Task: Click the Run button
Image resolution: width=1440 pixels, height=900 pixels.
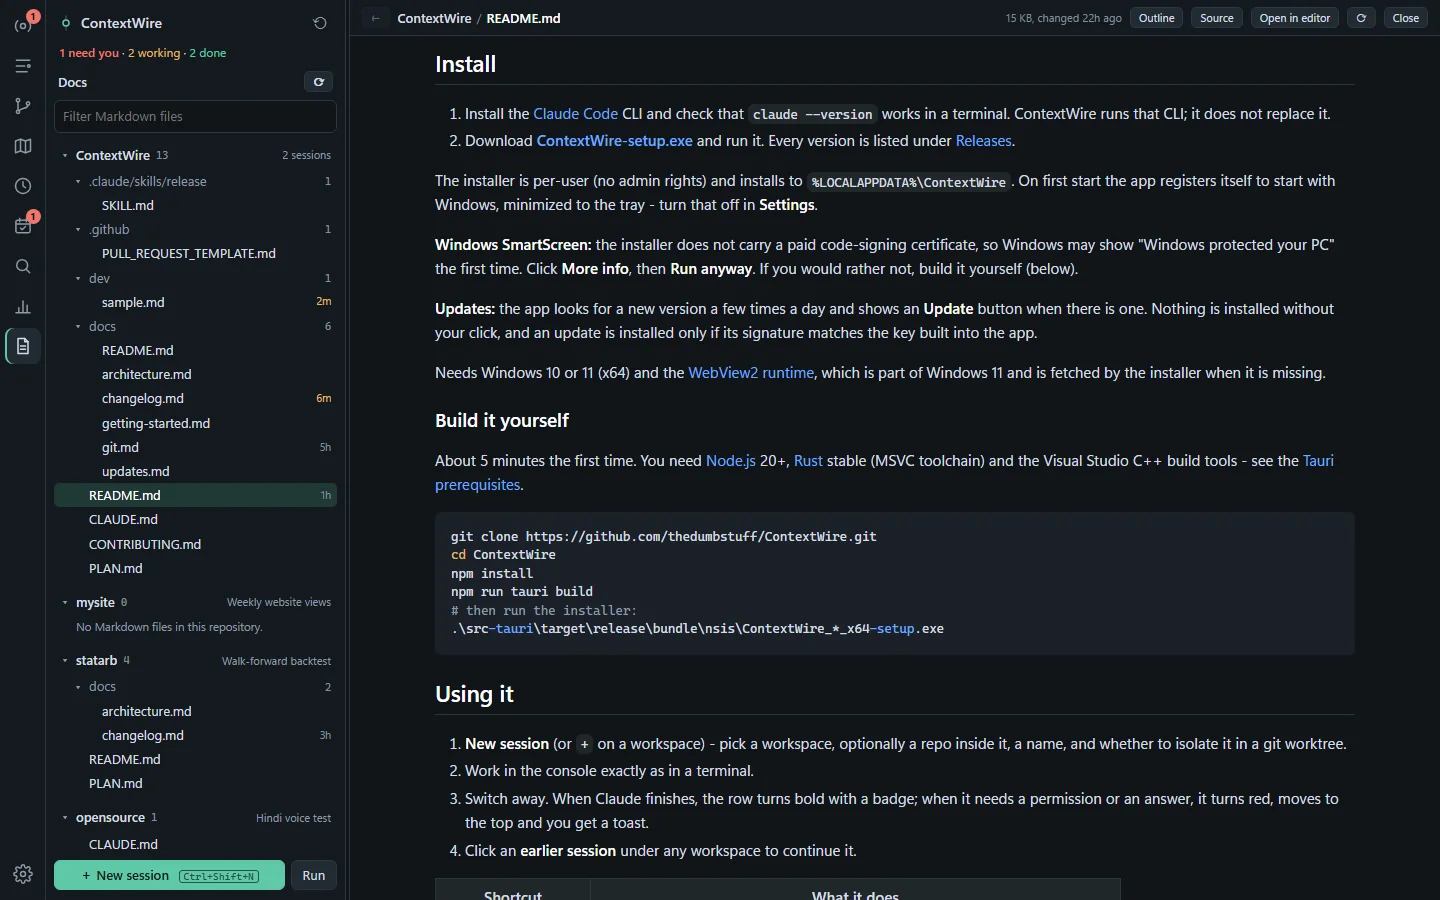Action: pyautogui.click(x=314, y=875)
